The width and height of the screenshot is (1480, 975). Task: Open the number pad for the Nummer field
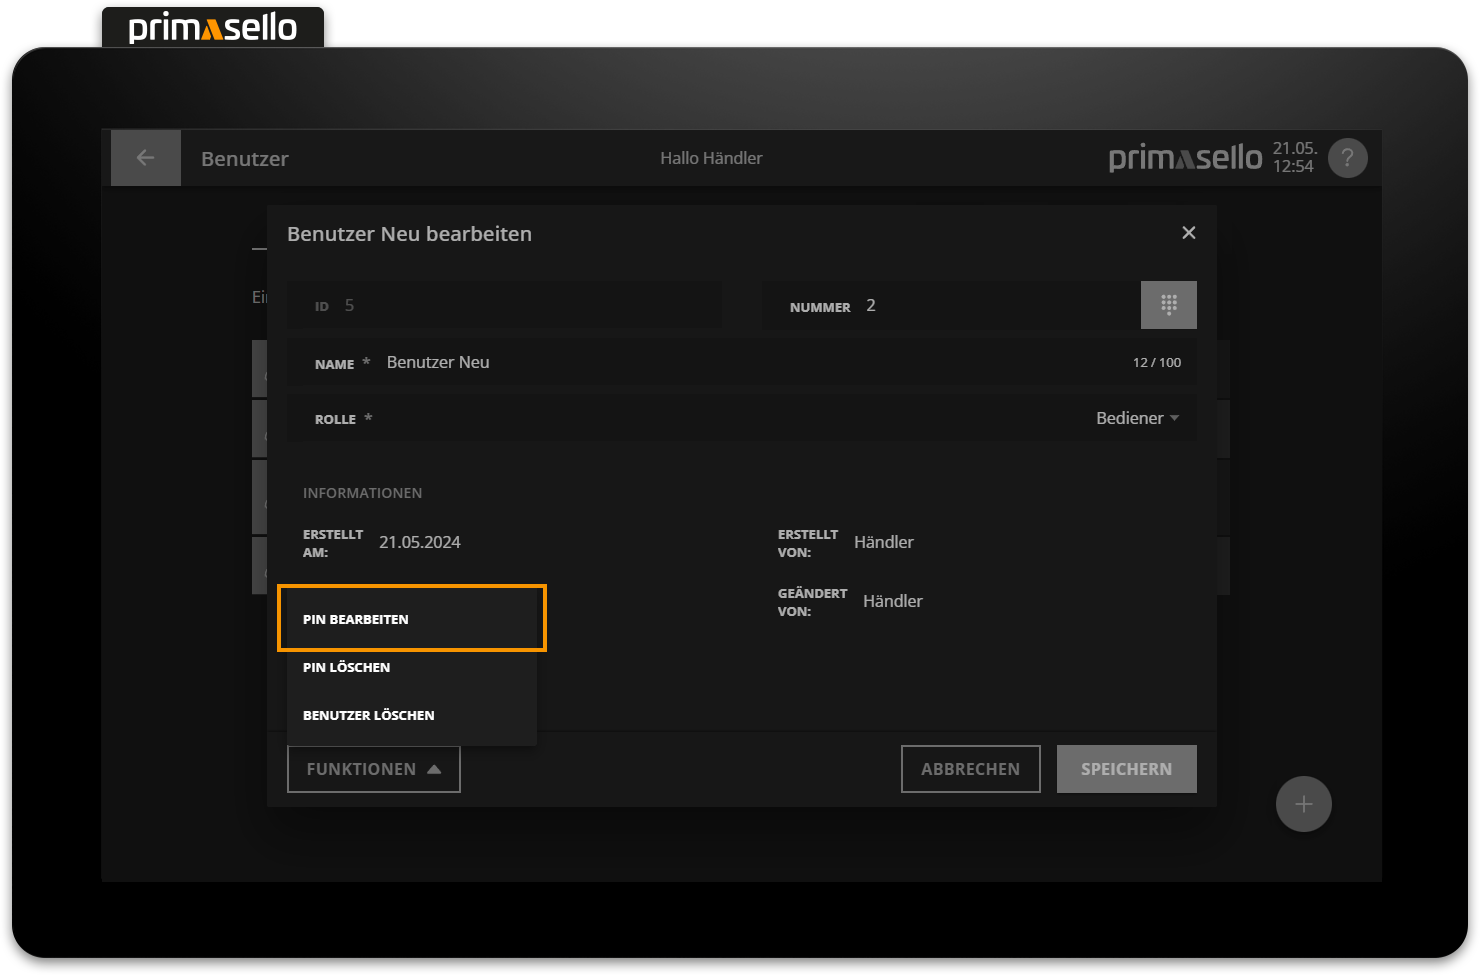tap(1168, 305)
